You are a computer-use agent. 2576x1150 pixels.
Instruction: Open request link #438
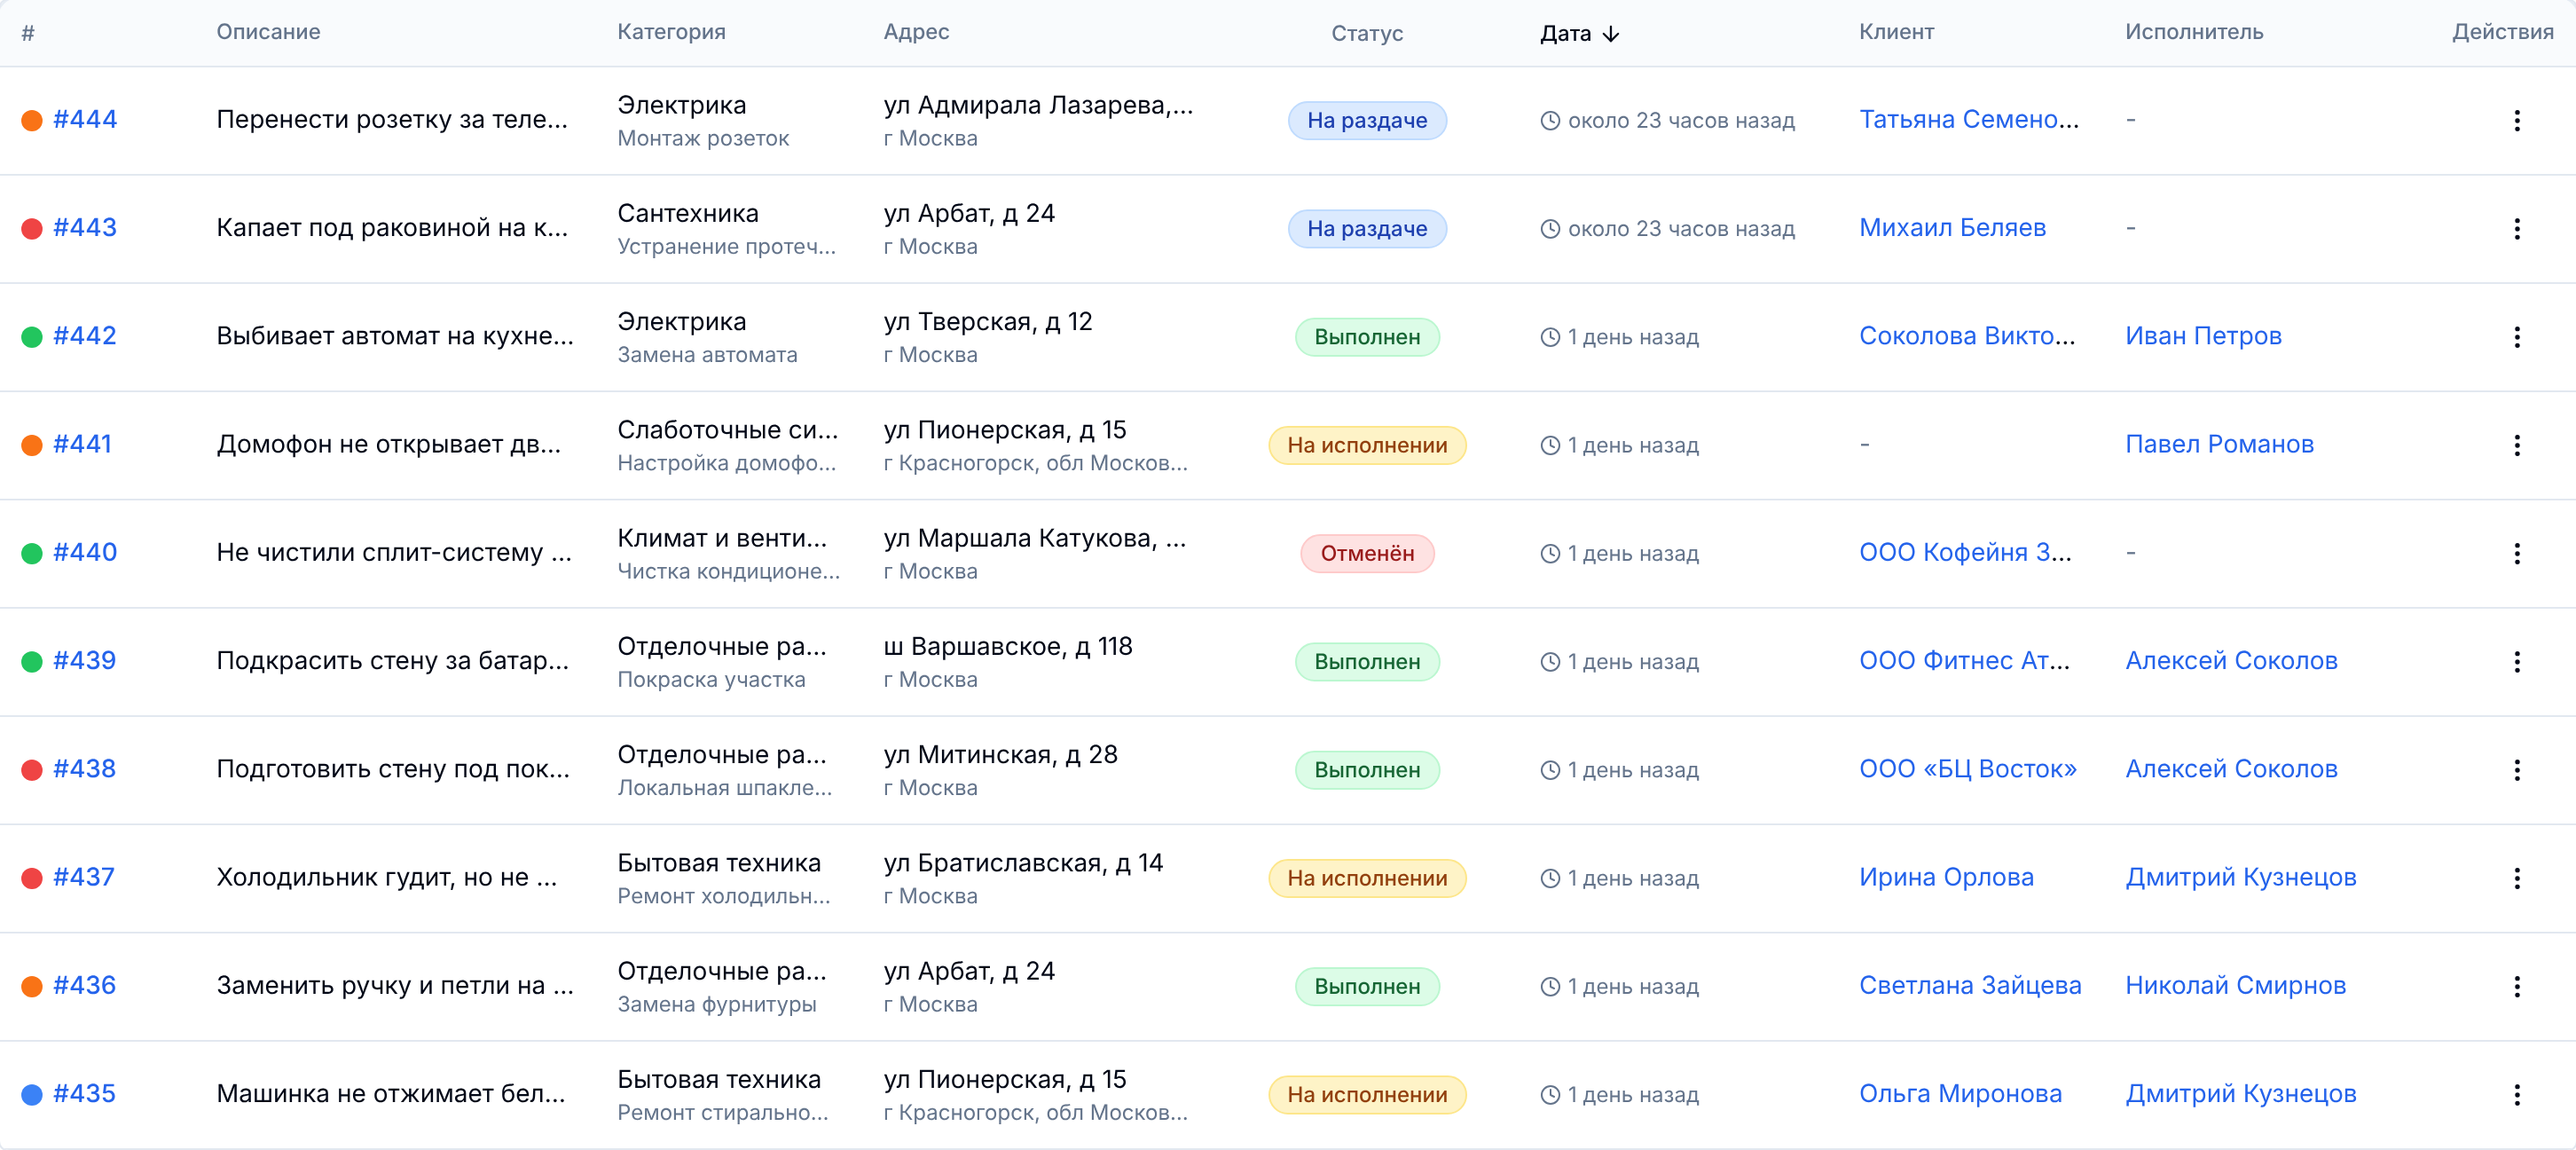85,768
